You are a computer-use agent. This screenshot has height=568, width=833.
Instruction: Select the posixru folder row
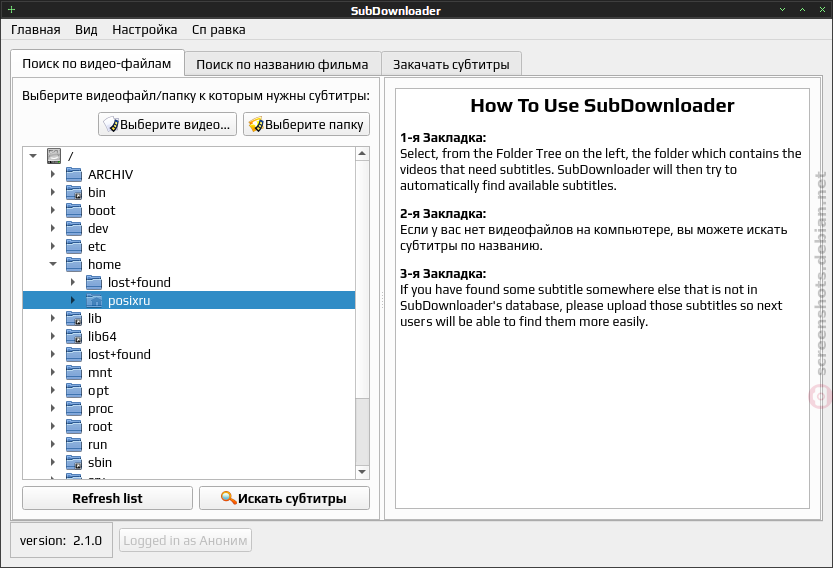(x=189, y=300)
